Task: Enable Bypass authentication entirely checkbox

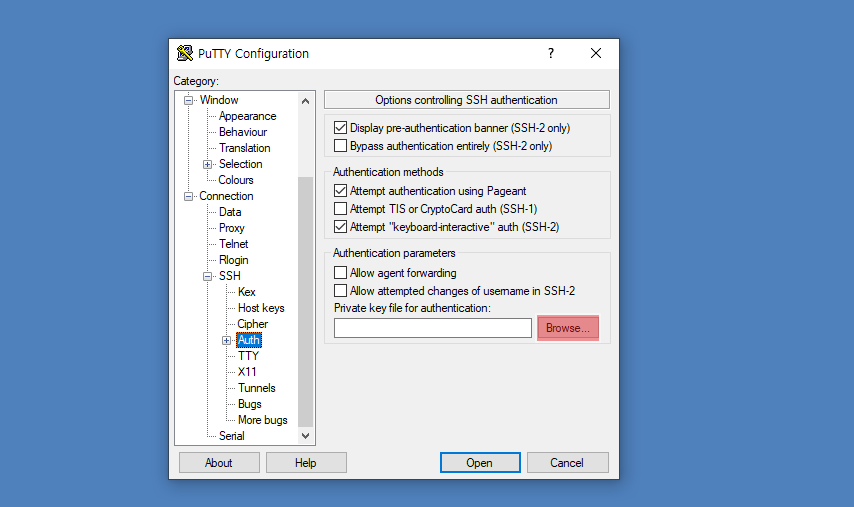Action: [340, 146]
